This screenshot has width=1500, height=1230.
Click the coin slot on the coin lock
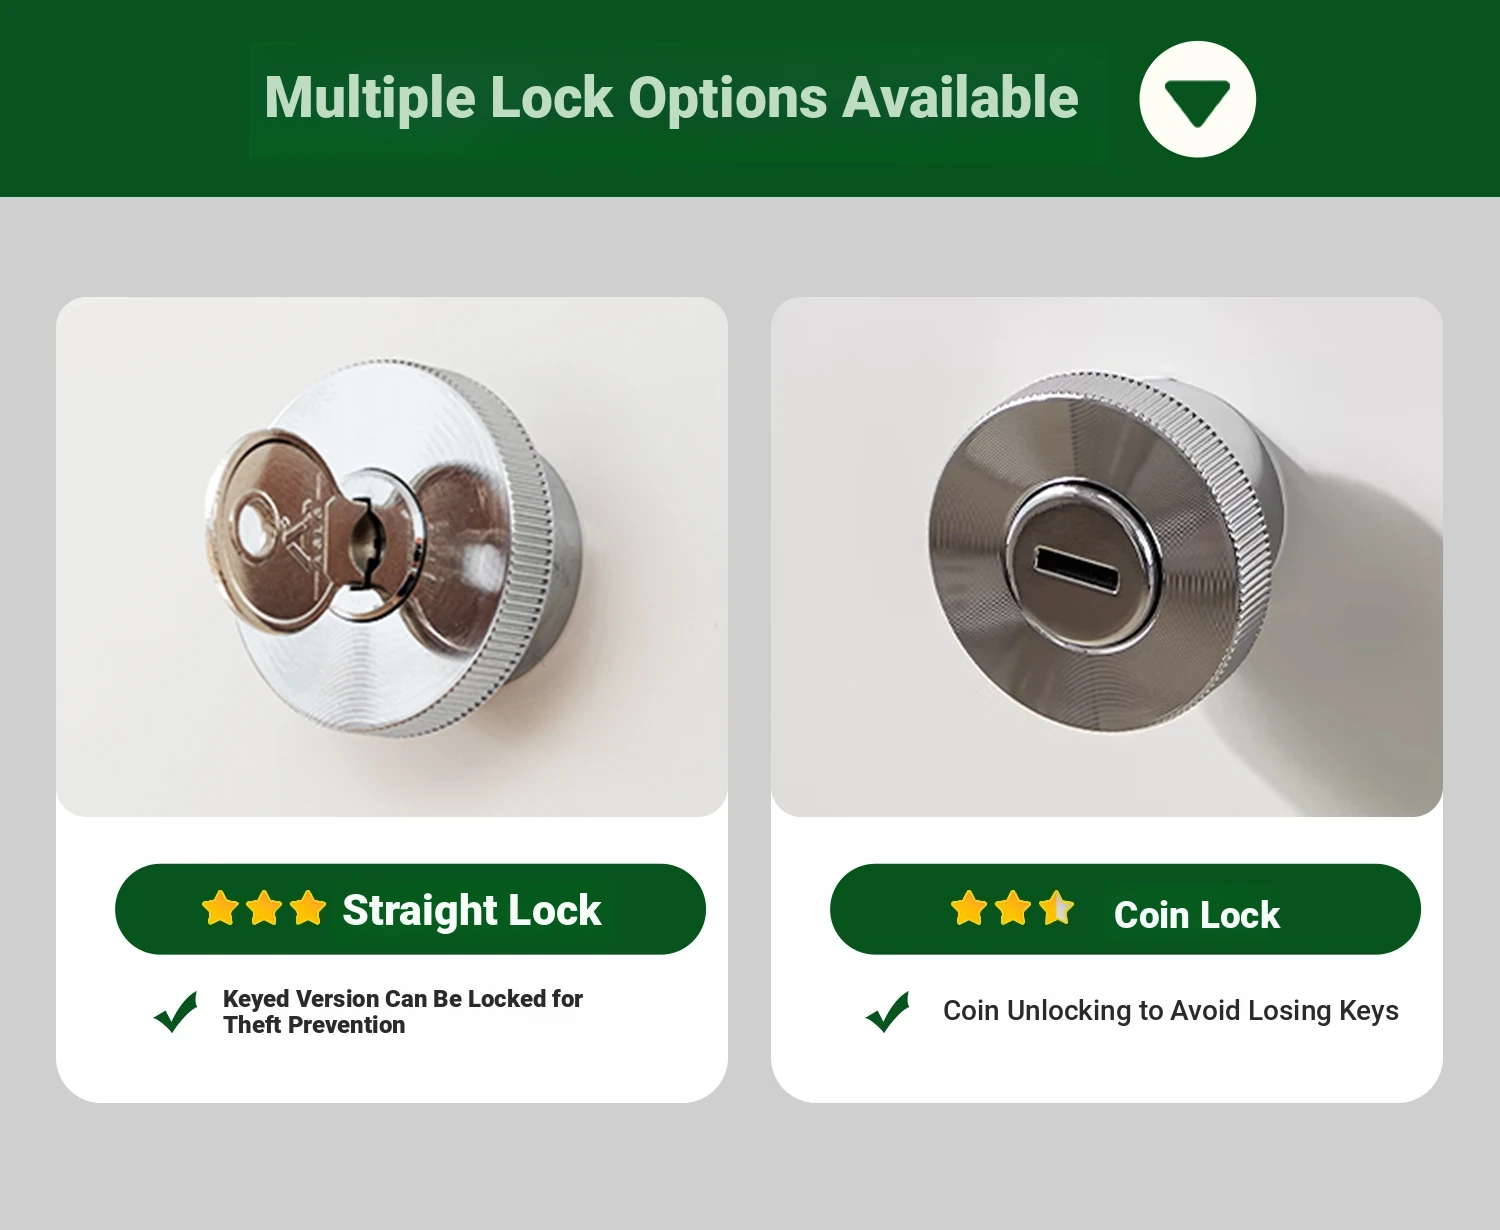tap(1076, 568)
